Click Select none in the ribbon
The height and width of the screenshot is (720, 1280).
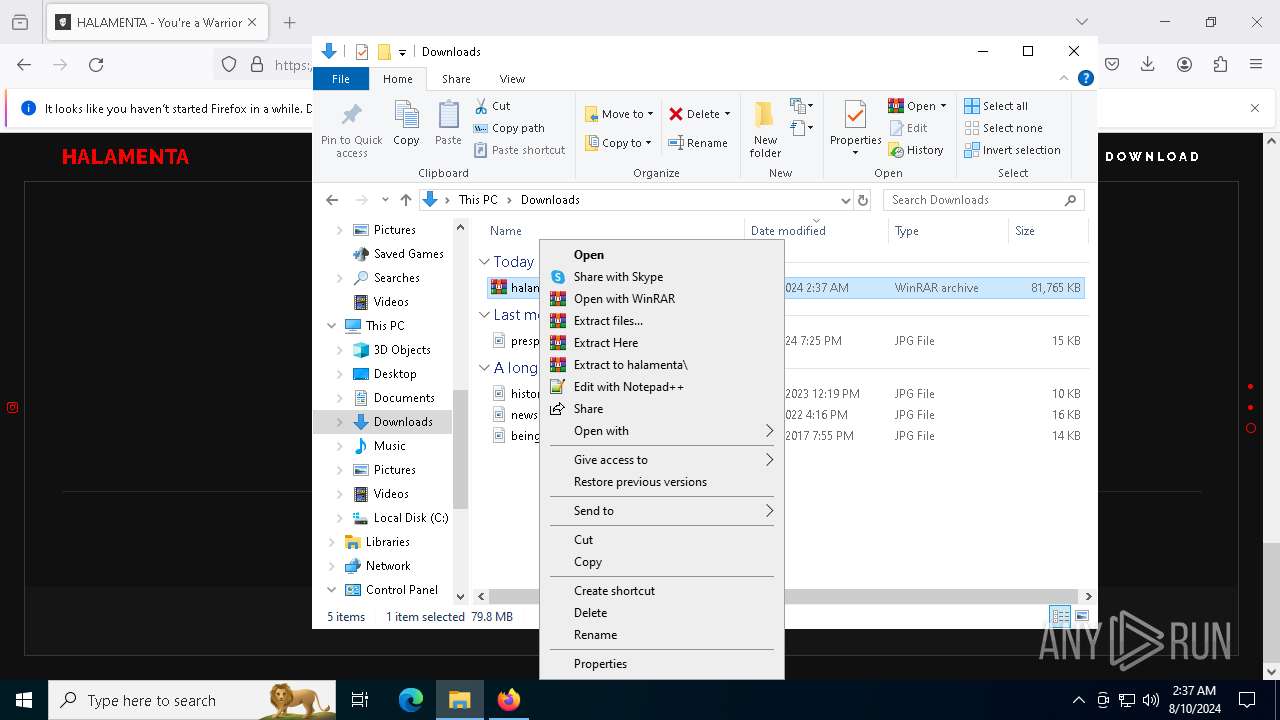pyautogui.click(x=1003, y=128)
